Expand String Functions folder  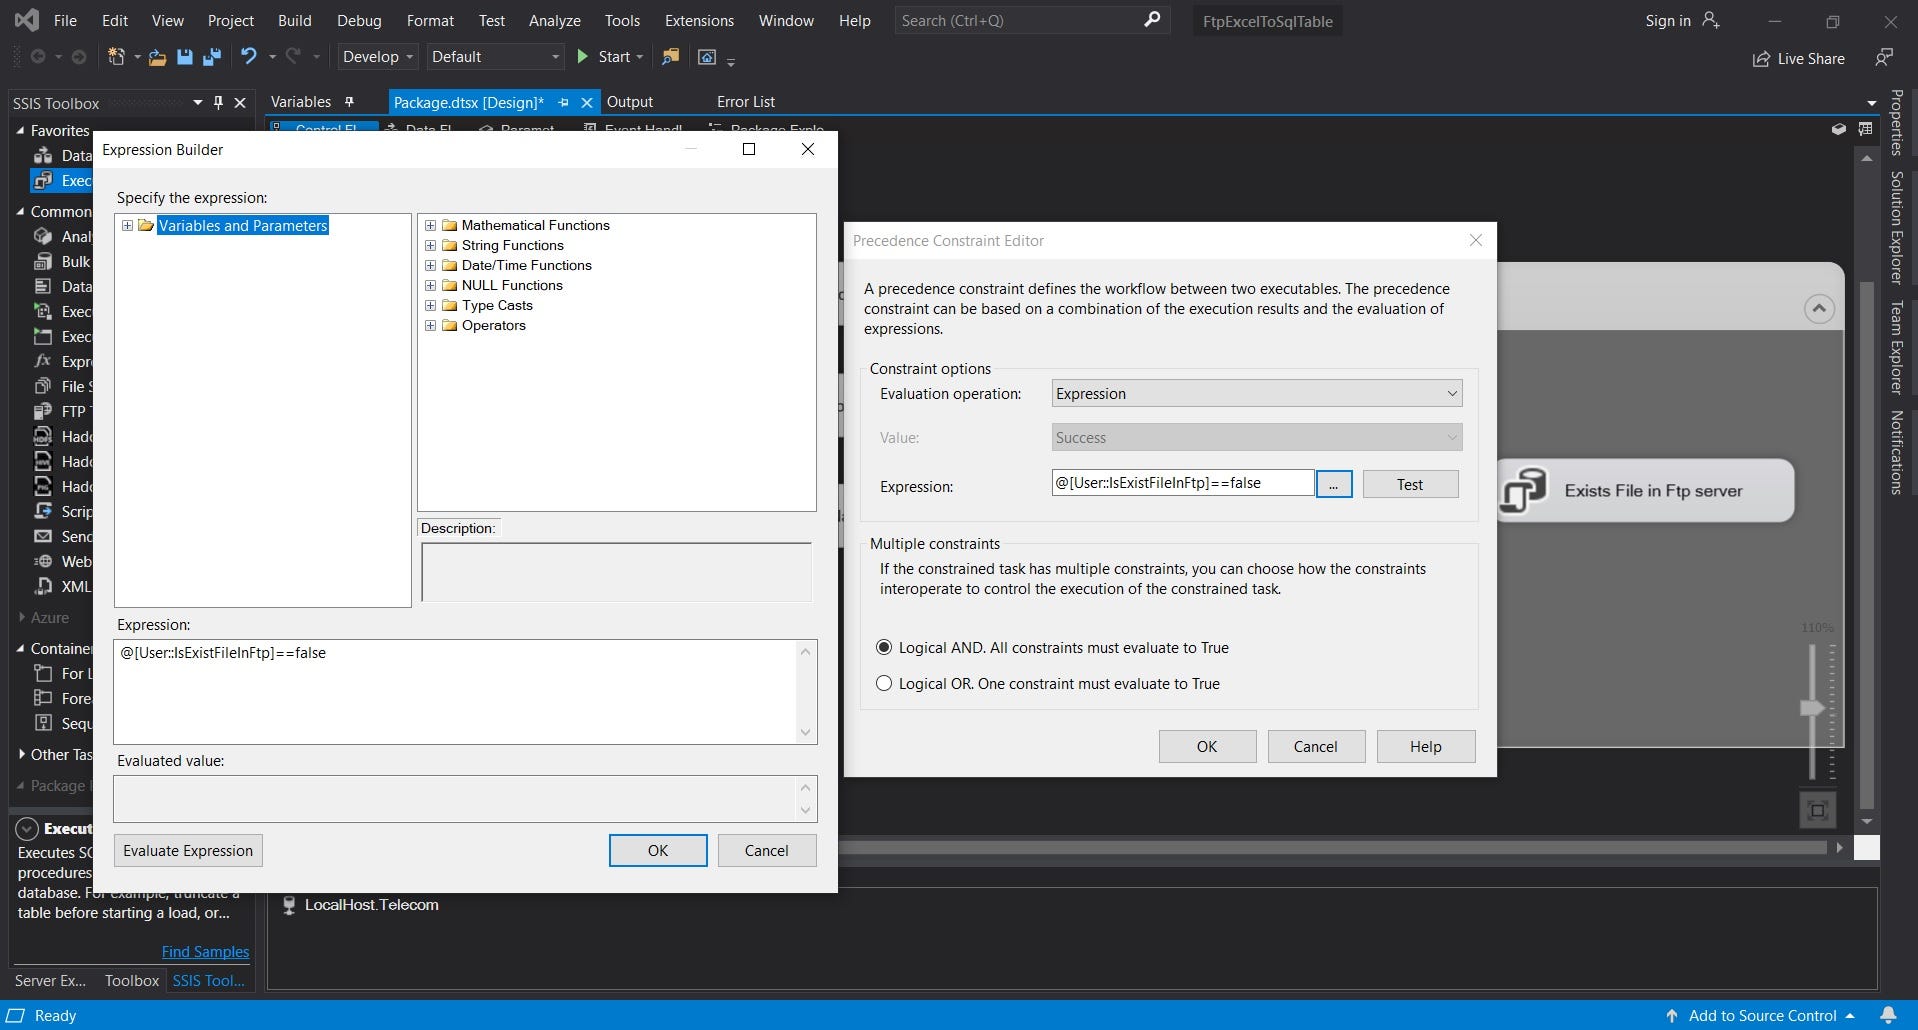click(430, 245)
